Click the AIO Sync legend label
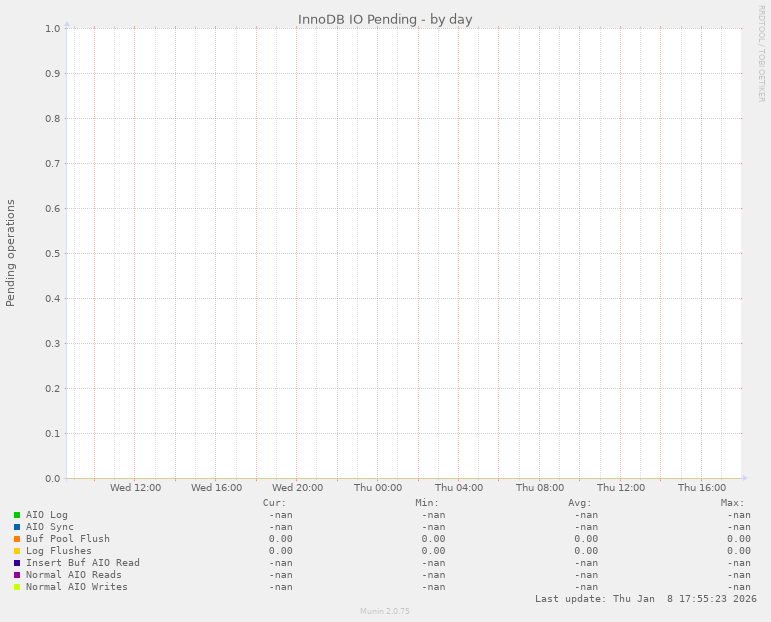Image resolution: width=771 pixels, height=622 pixels. [50, 527]
